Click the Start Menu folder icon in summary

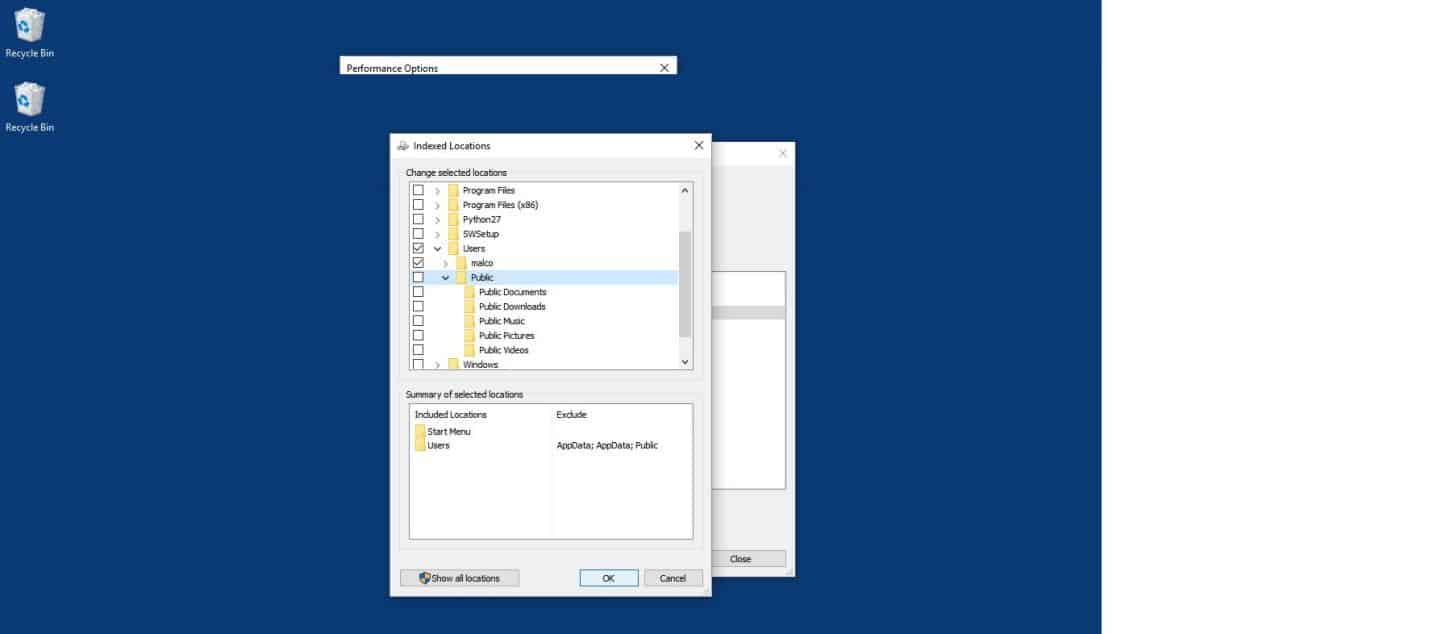point(420,431)
